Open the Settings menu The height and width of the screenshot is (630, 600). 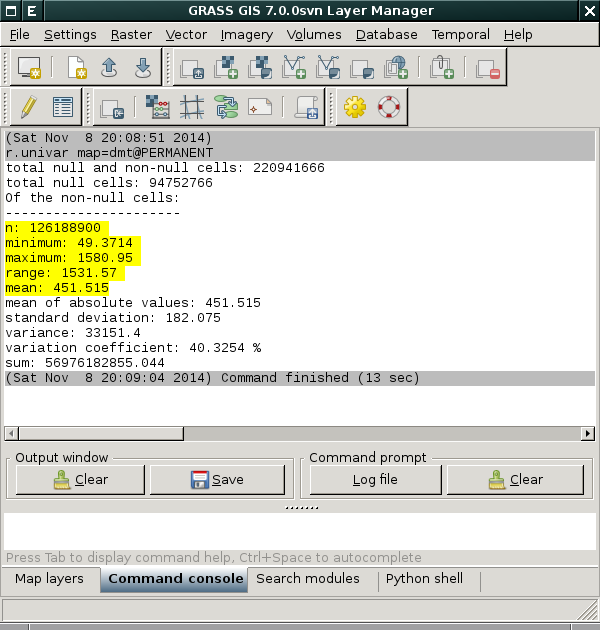coord(70,35)
